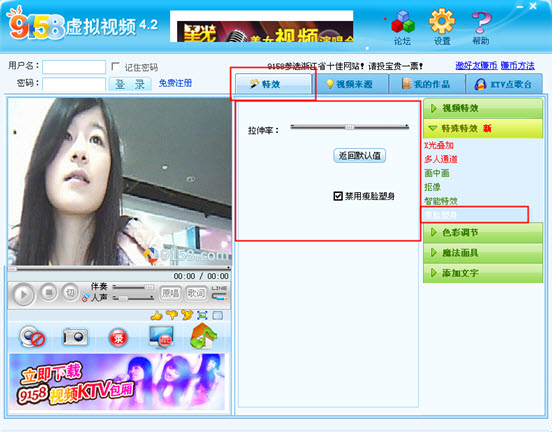Screen dimensions: 552x435
Task: Click the play button under the video
Action: pos(23,295)
